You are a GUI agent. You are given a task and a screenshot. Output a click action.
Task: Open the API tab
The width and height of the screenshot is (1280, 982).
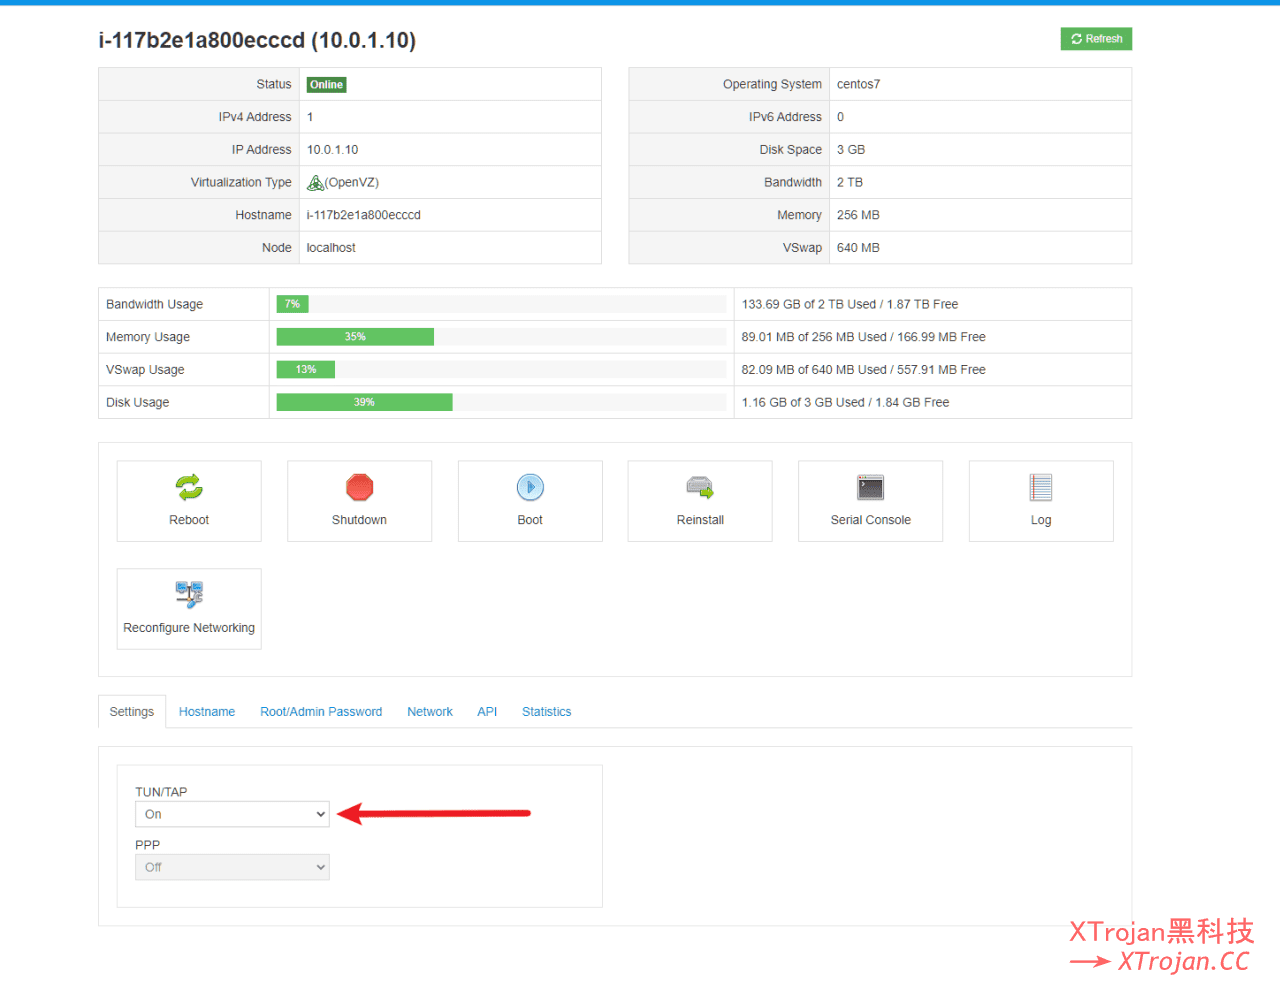(487, 712)
